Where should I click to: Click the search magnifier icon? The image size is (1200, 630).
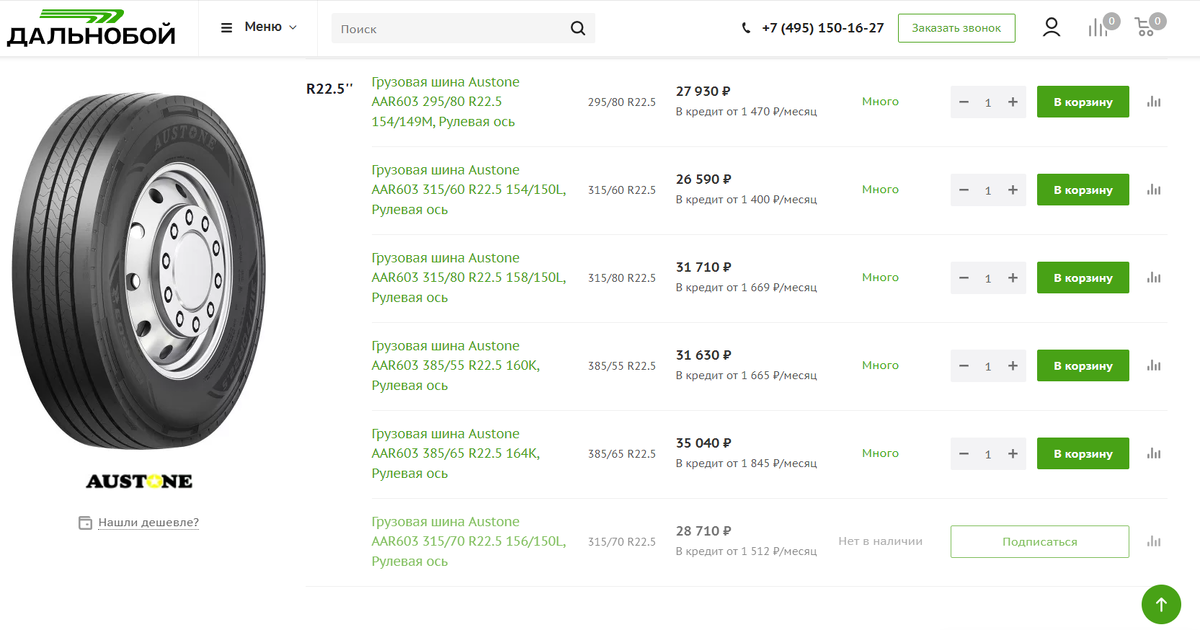[578, 28]
